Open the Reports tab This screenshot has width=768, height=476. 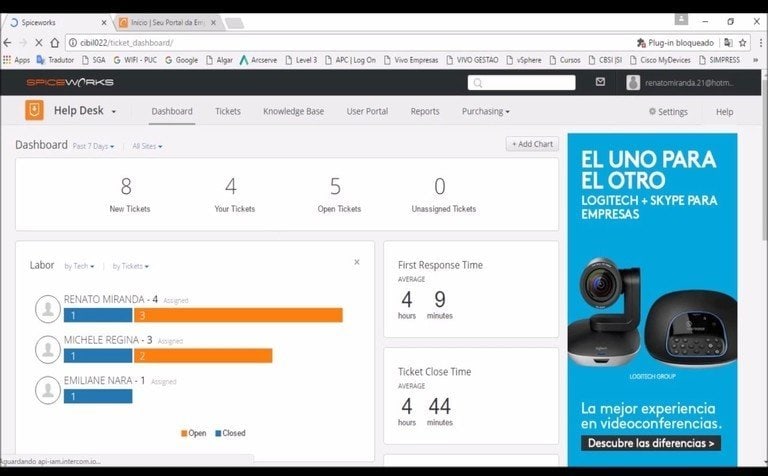(x=425, y=111)
